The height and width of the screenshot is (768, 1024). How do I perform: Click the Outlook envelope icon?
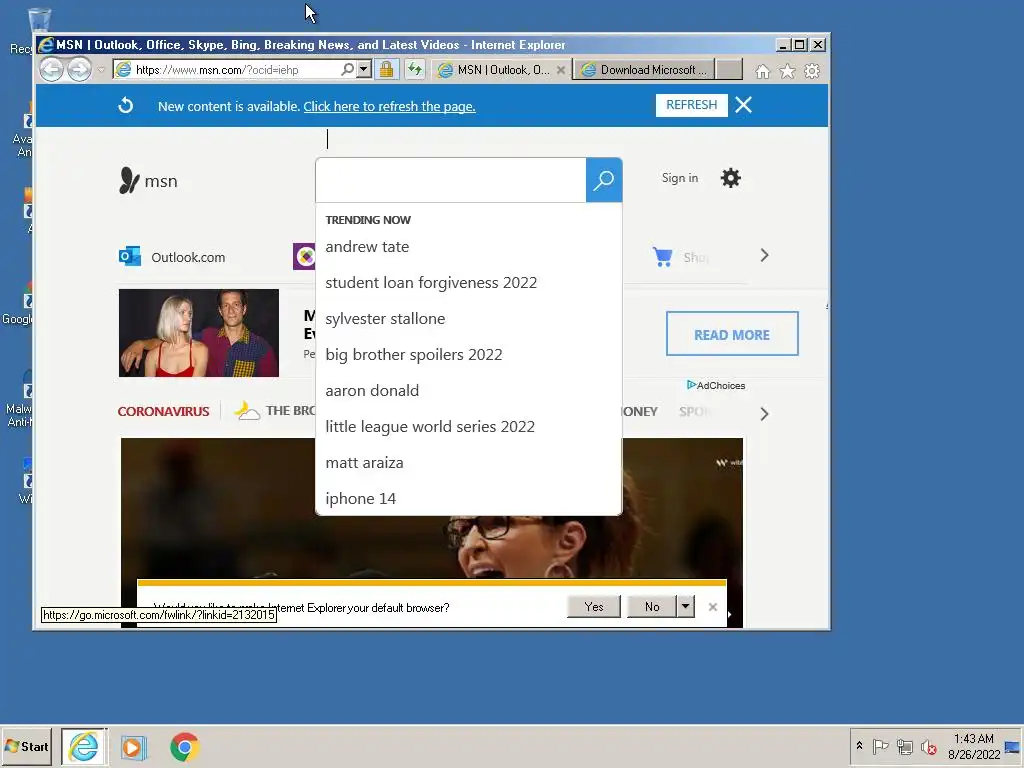coord(130,256)
